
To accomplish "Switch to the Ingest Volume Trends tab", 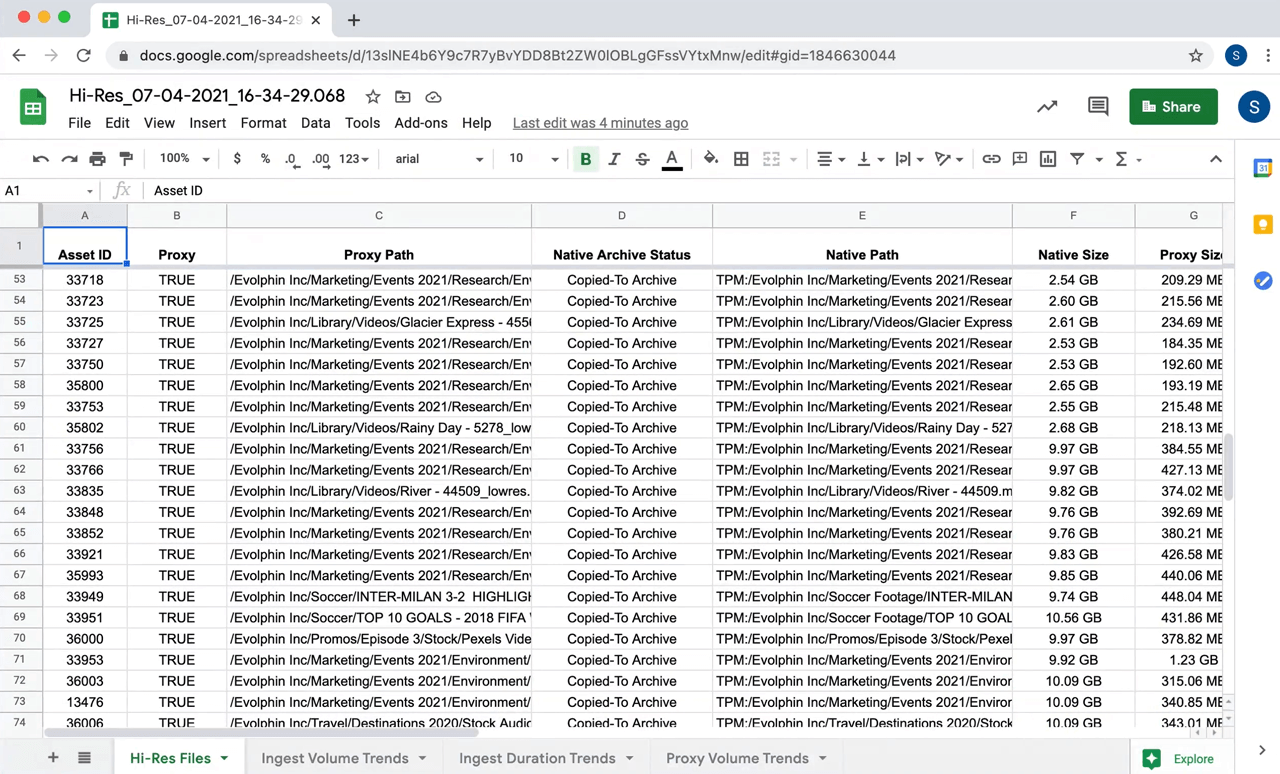I will [335, 758].
